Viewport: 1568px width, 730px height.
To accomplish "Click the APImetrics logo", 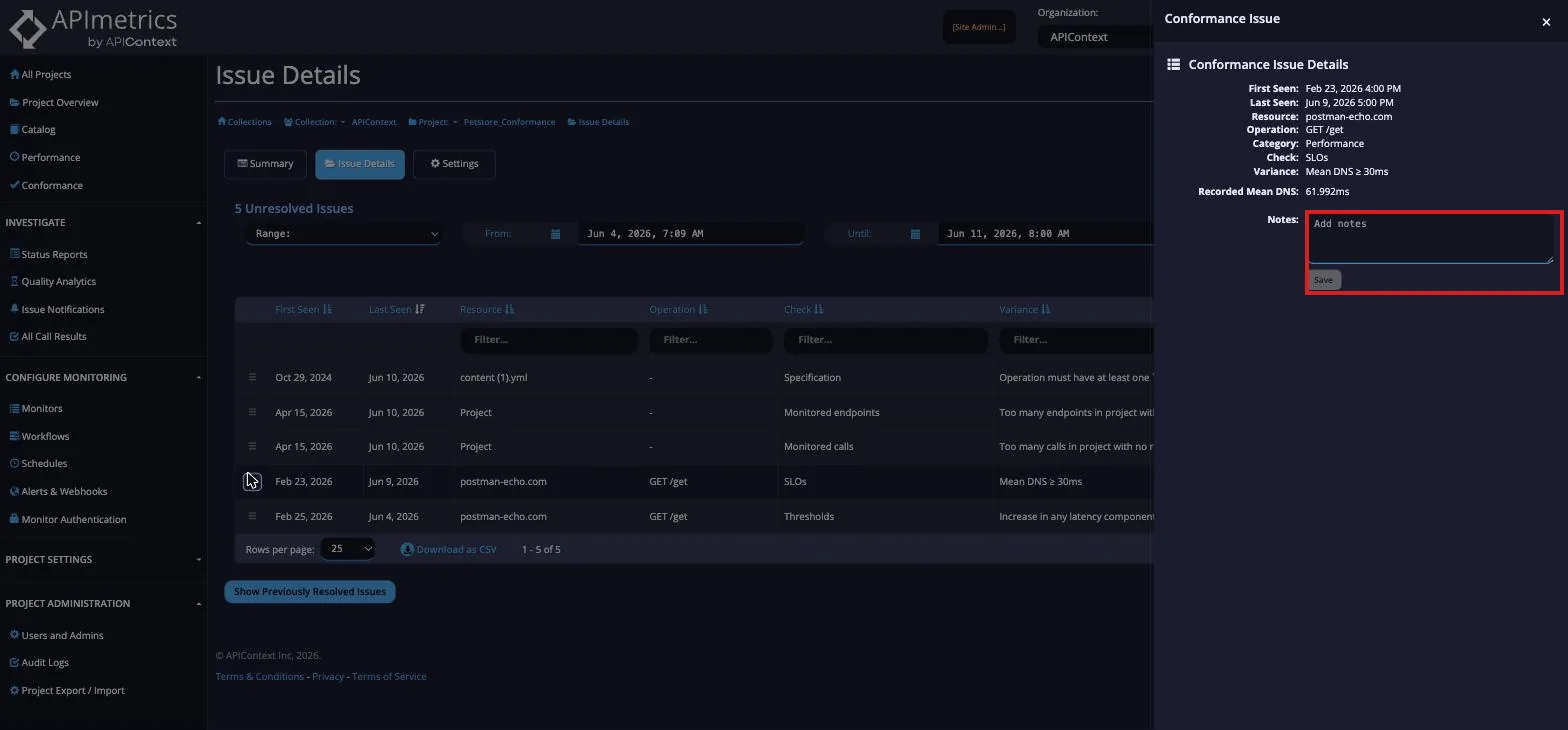I will 93,28.
